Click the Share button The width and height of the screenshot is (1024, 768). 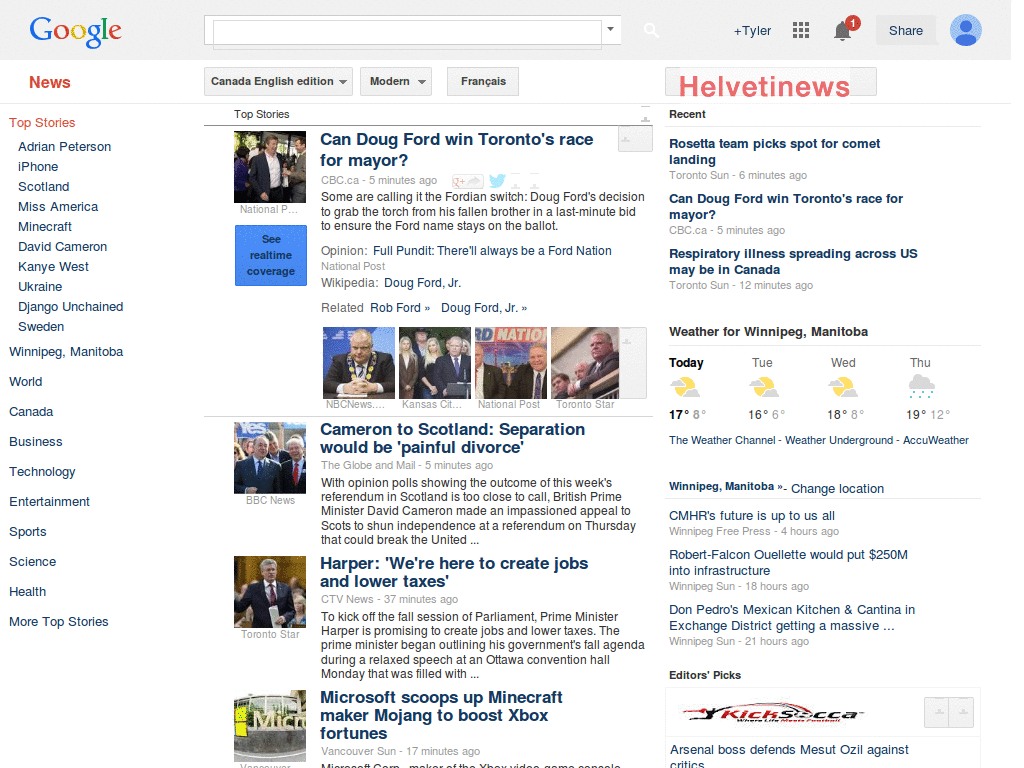tap(906, 31)
